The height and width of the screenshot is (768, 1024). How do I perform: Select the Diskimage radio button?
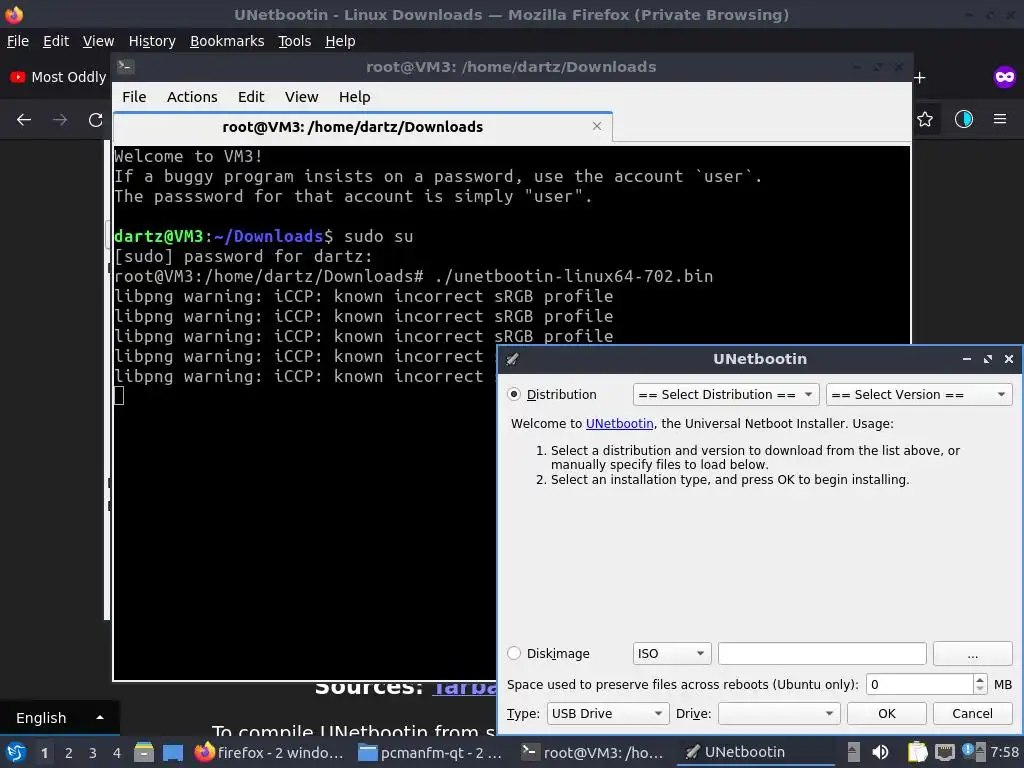coord(514,653)
